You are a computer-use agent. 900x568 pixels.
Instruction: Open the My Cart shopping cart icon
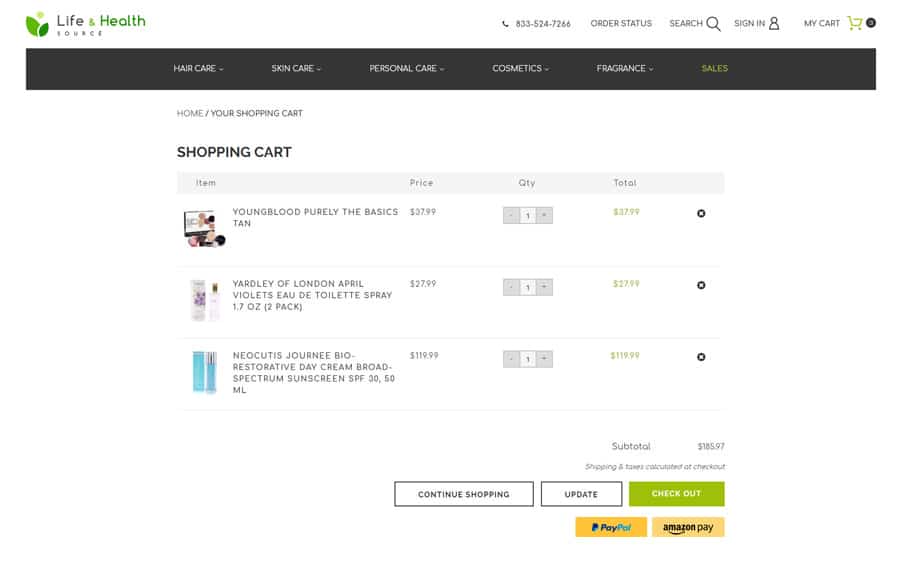pos(855,23)
